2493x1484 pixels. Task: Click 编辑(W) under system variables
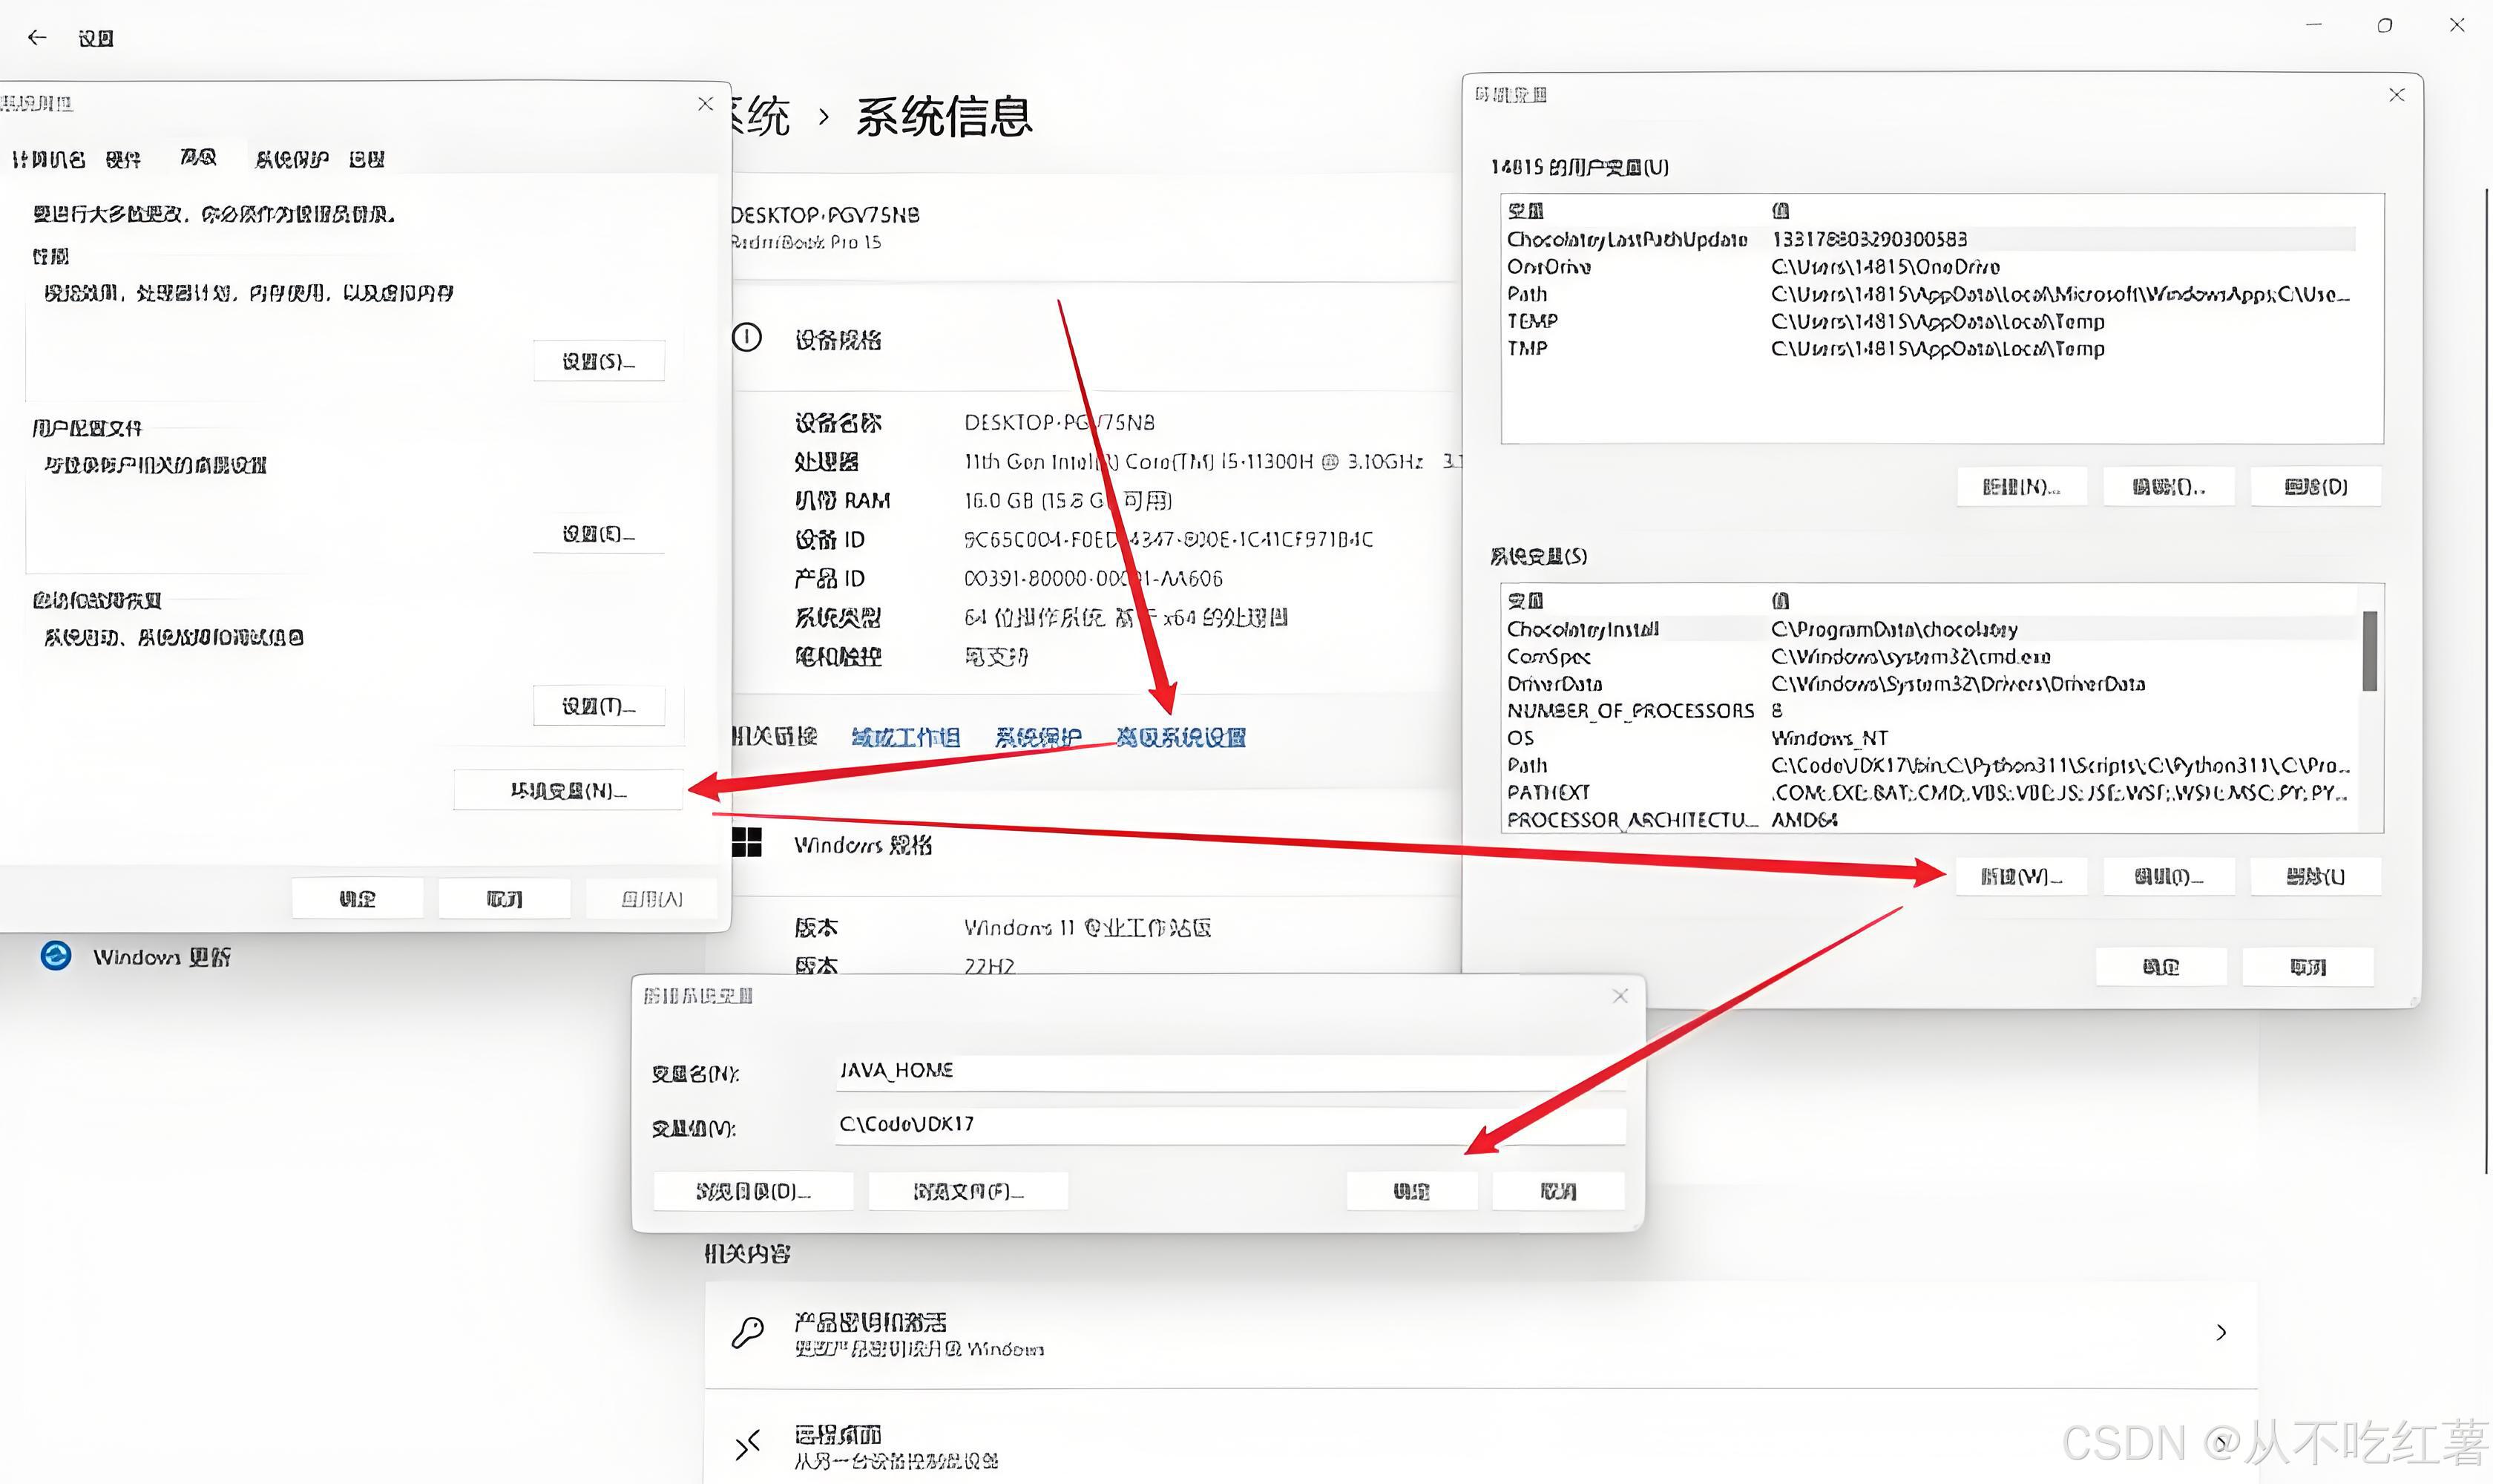pos(2021,876)
